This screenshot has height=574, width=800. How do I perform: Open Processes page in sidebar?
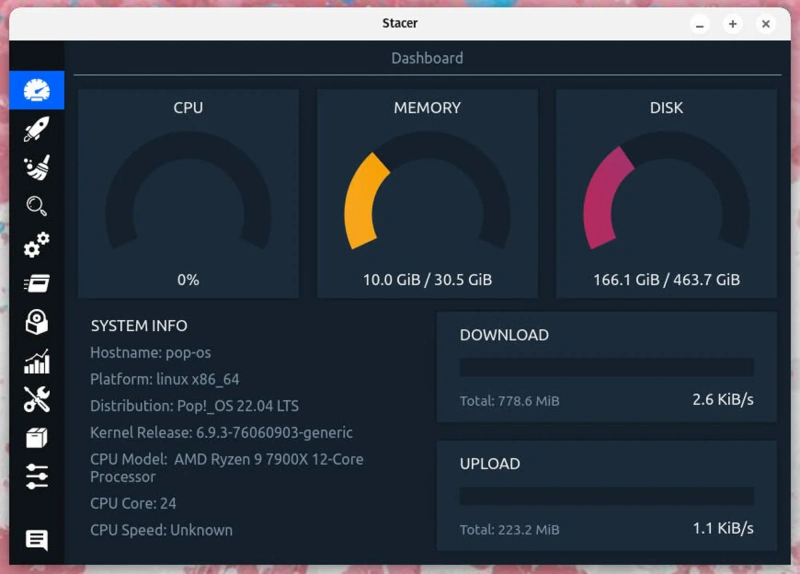tap(37, 284)
